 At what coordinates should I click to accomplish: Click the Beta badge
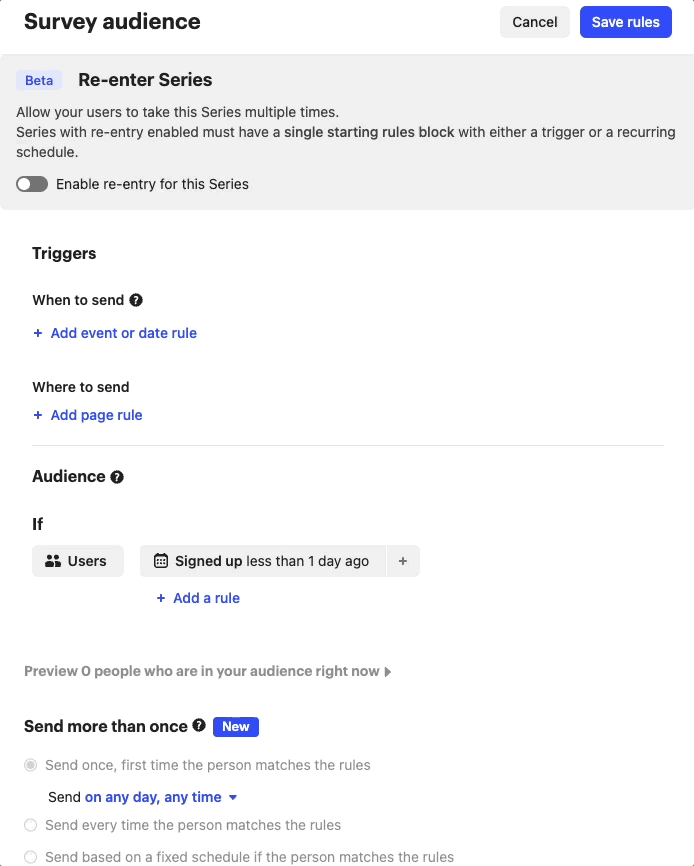pyautogui.click(x=39, y=81)
